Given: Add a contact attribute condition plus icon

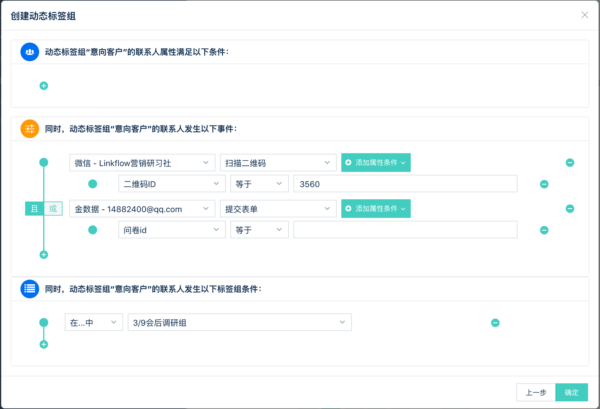Looking at the screenshot, I should point(44,86).
